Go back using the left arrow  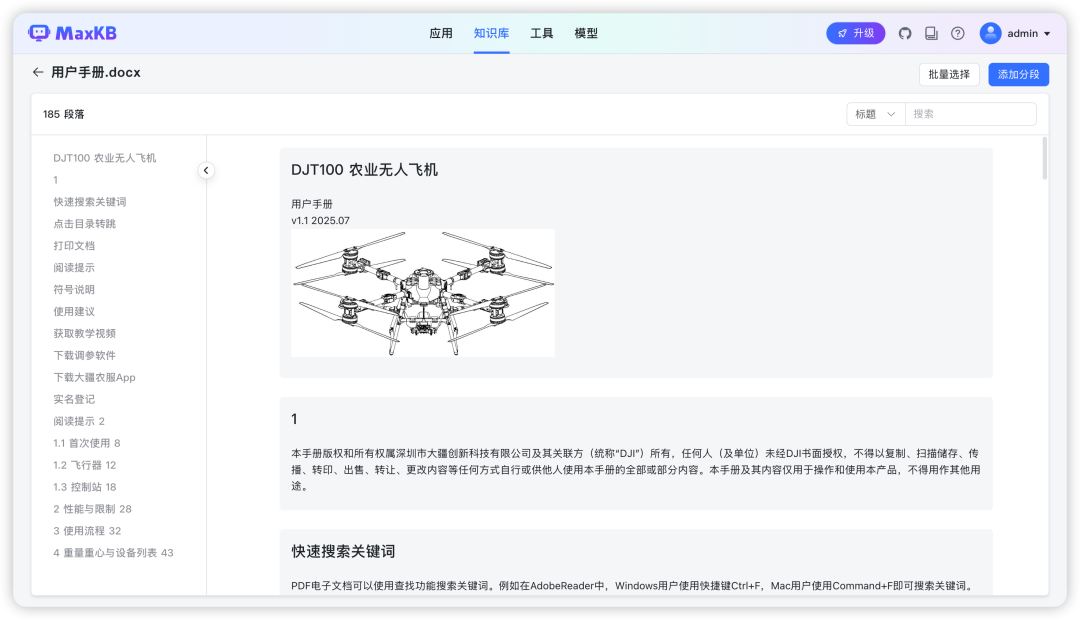point(38,72)
